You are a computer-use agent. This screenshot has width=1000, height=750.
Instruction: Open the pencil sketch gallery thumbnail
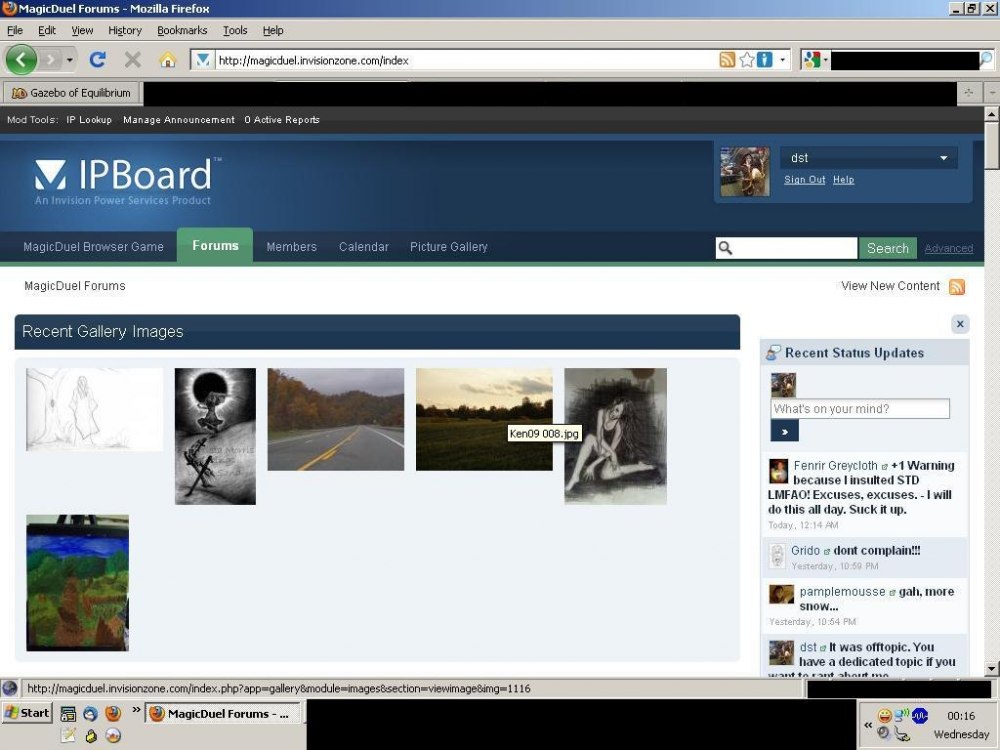coord(94,409)
